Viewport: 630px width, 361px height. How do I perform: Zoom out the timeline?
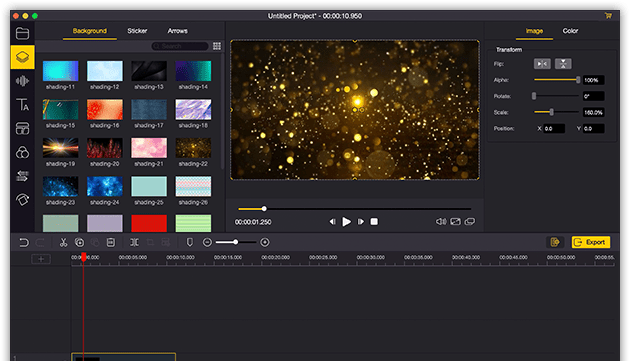[x=207, y=242]
